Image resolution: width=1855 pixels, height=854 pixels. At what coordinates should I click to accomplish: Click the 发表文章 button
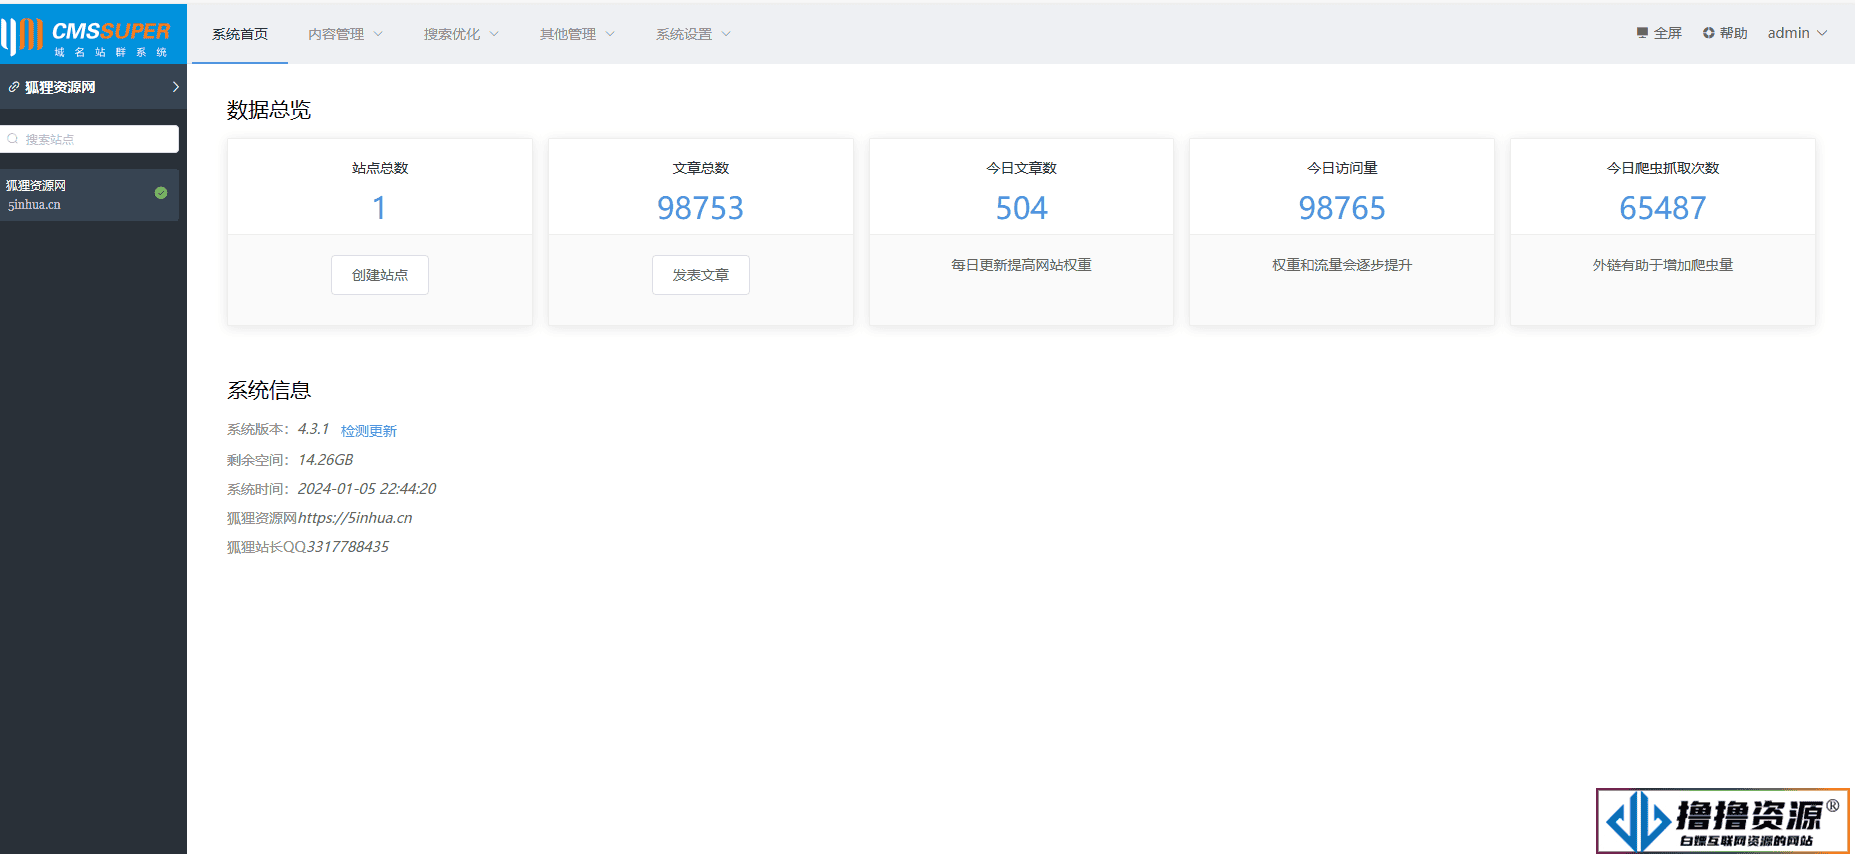(x=701, y=275)
